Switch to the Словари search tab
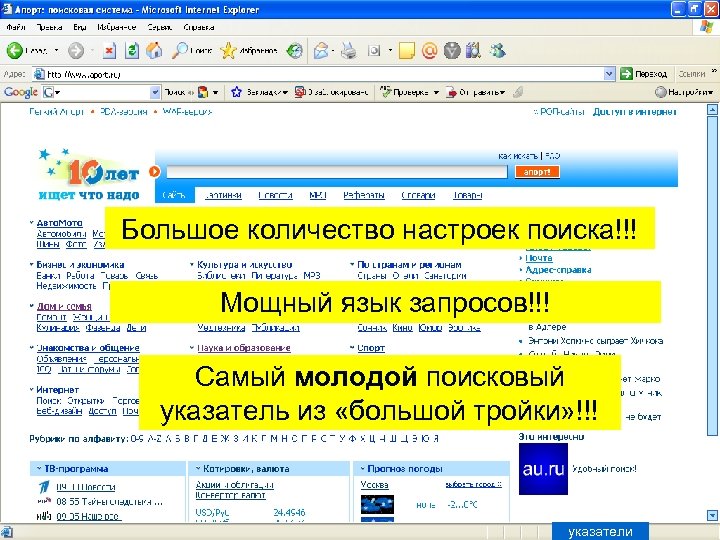This screenshot has width=720, height=540. [x=418, y=195]
